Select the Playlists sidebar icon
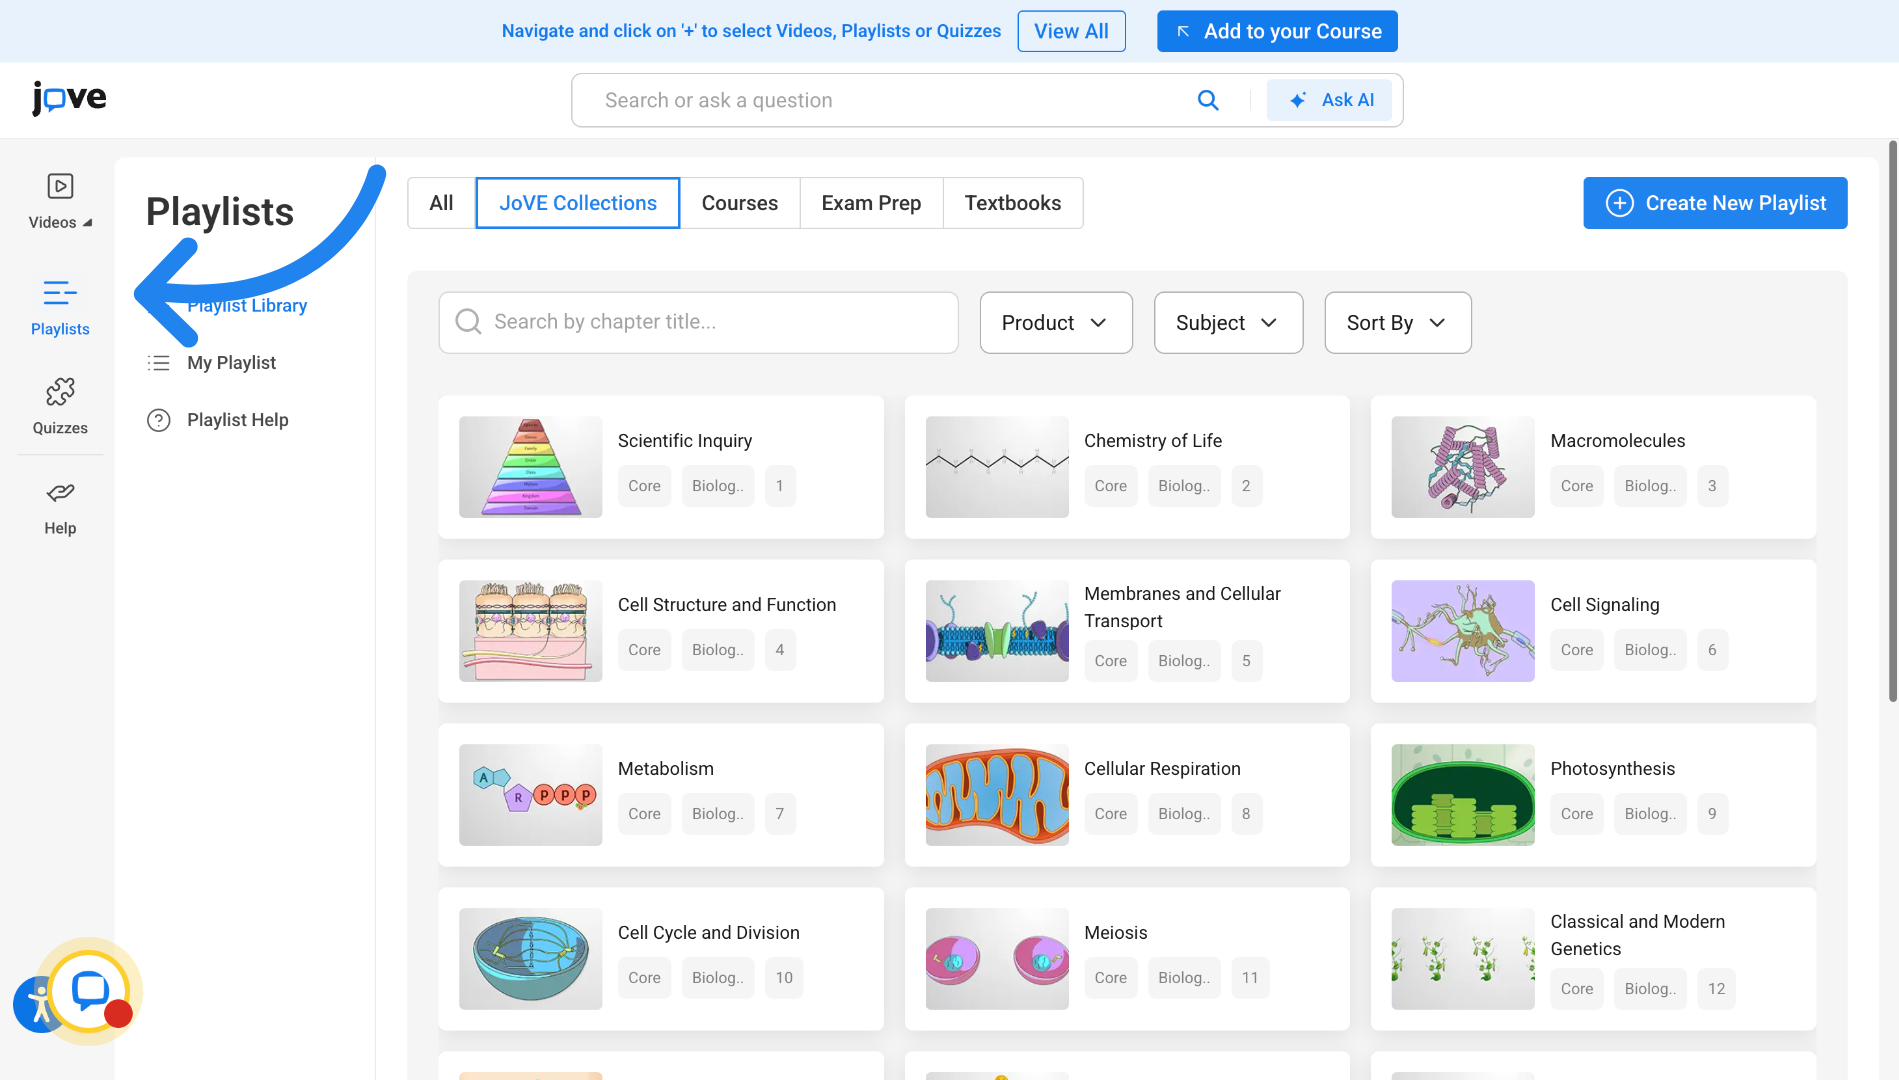The image size is (1899, 1080). tap(60, 293)
